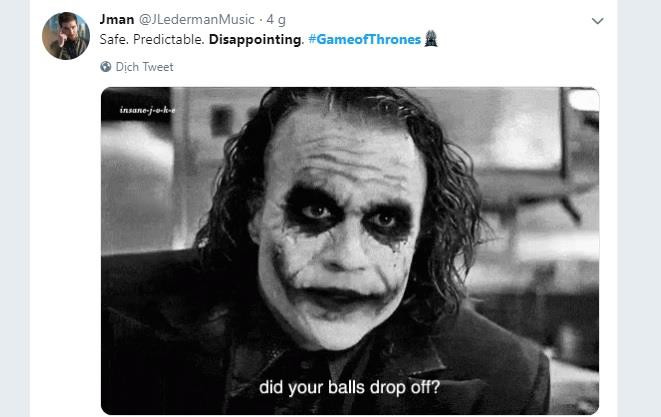Viewport: 661px width, 417px height.
Task: Visit the @JLedermanMusic handle
Action: point(196,19)
